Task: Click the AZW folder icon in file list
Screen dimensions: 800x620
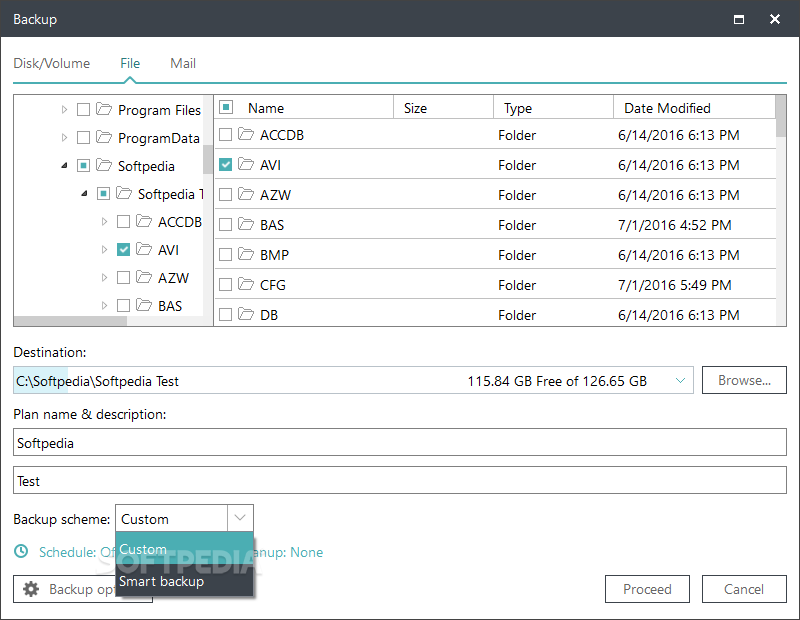Action: coord(246,194)
